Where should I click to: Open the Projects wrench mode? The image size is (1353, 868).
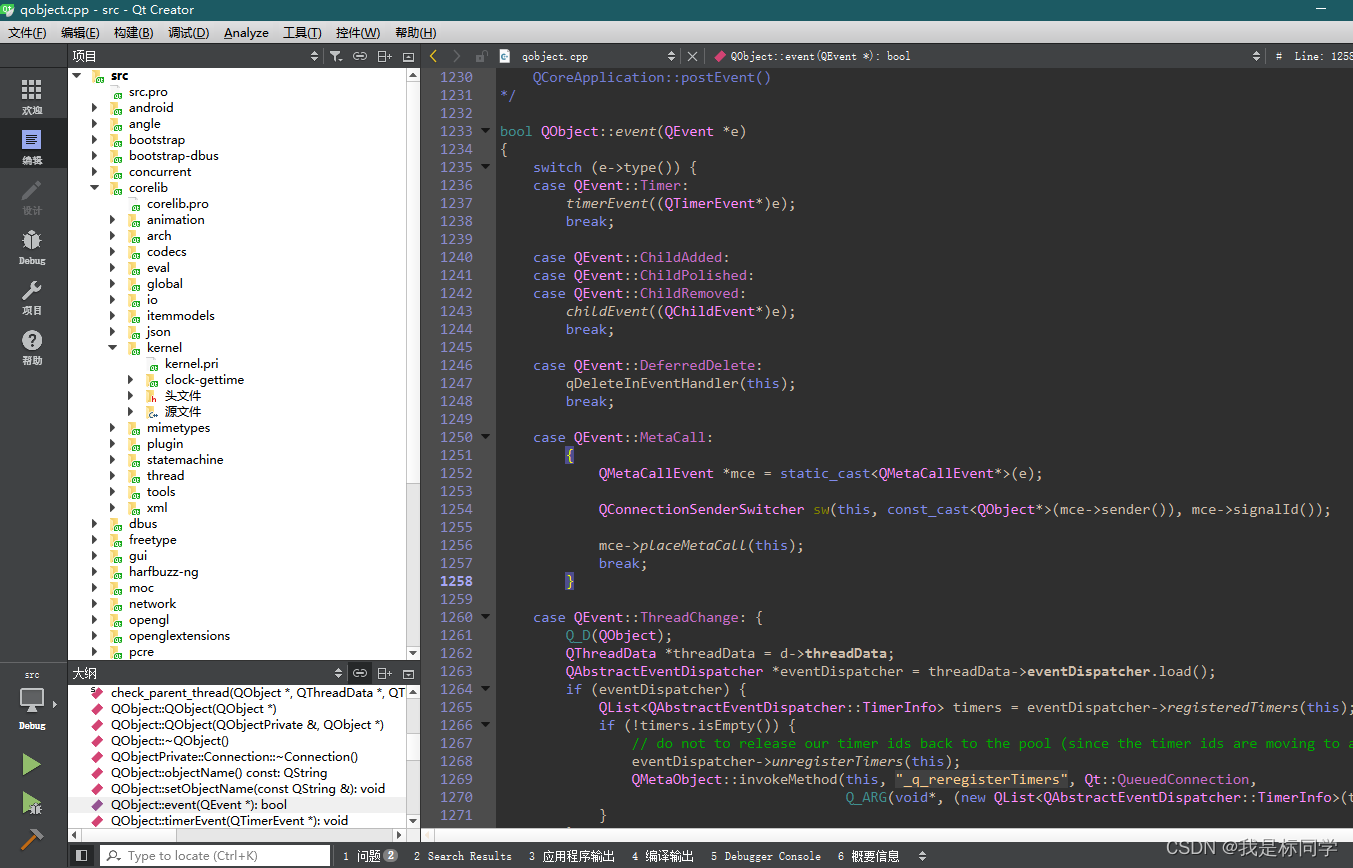[x=32, y=297]
